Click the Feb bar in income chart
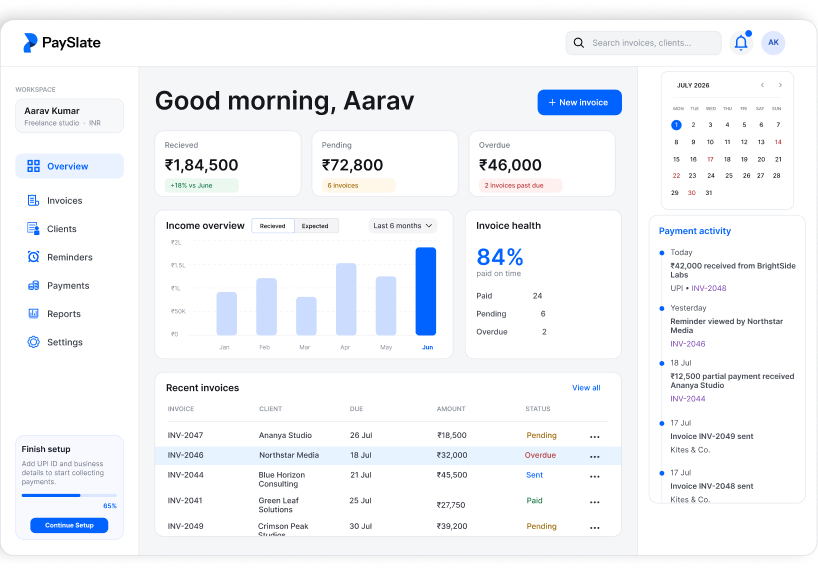 266,307
